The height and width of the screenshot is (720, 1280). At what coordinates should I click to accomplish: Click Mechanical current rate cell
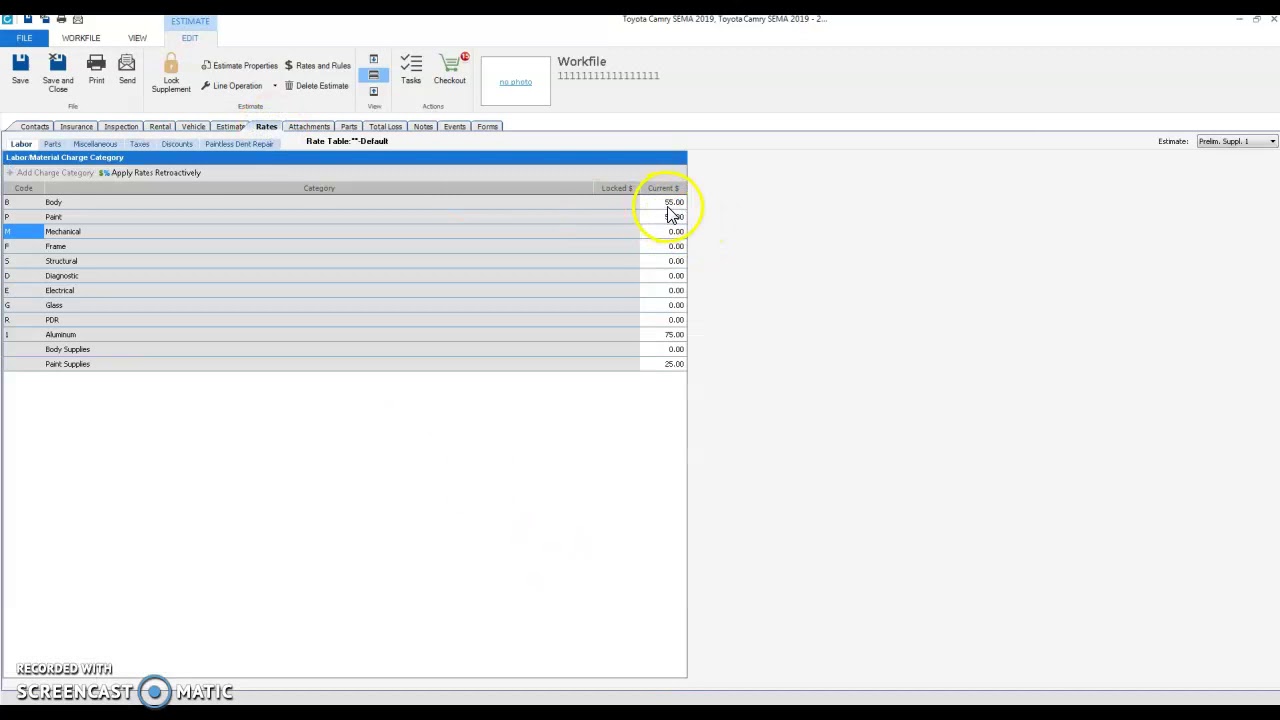663,232
